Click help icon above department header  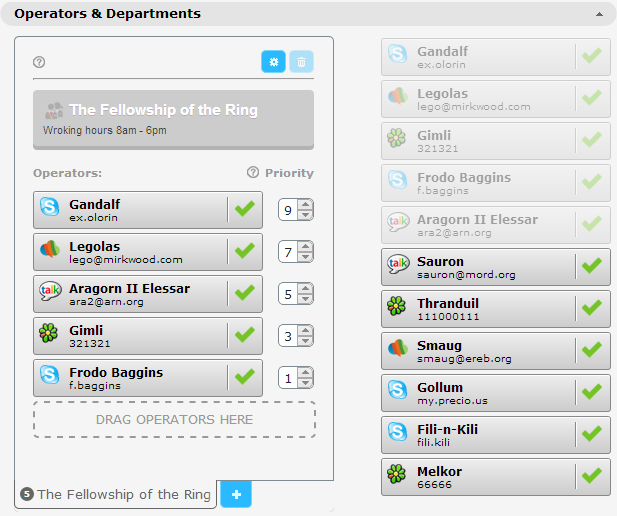[x=39, y=62]
